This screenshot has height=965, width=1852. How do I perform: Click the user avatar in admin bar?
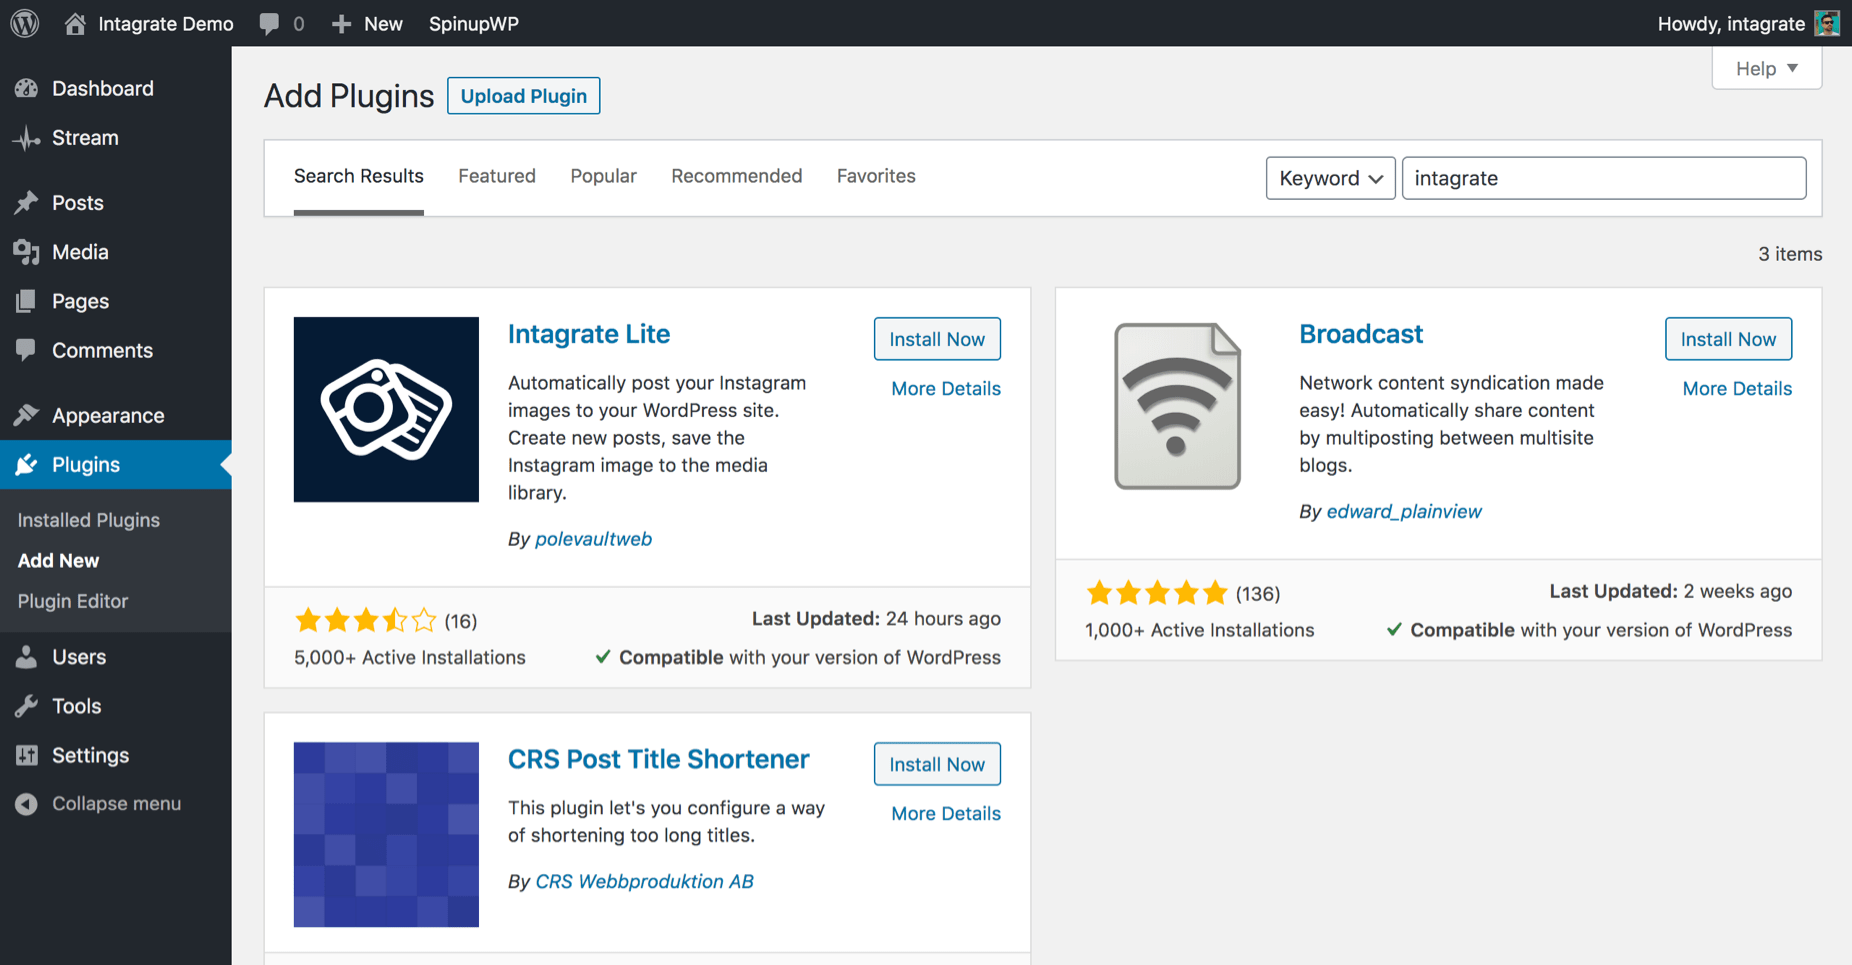[1827, 23]
